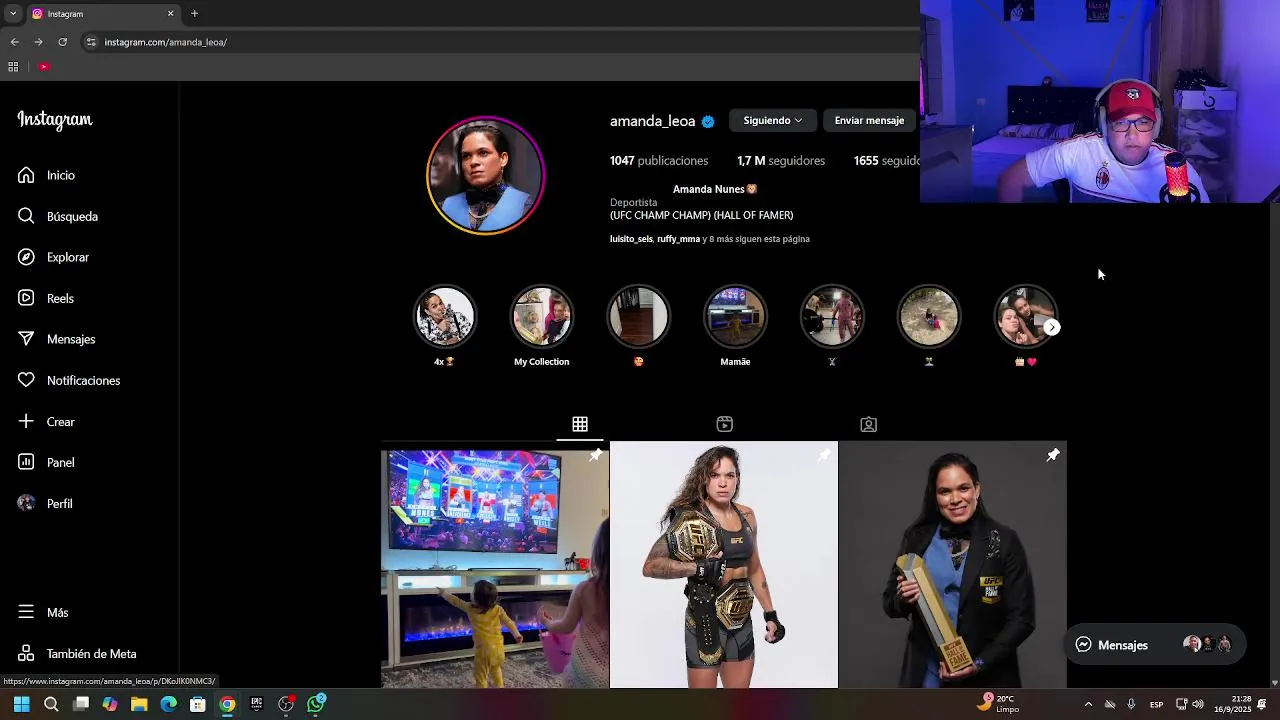Open Notificaciones heart item
Image resolution: width=1280 pixels, height=720 pixels.
pyautogui.click(x=68, y=380)
